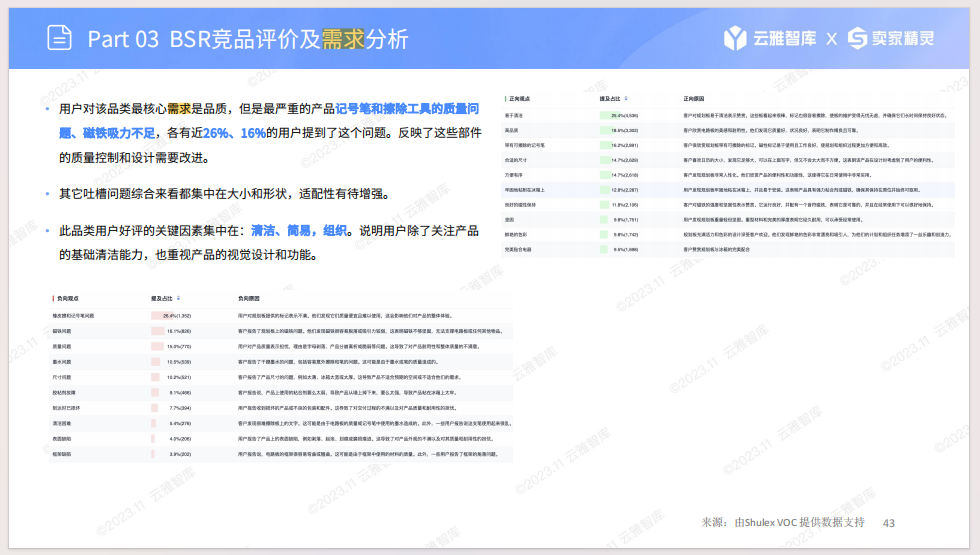Click the document icon beside Part 03 title
This screenshot has height=555, width=980.
(x=59, y=38)
